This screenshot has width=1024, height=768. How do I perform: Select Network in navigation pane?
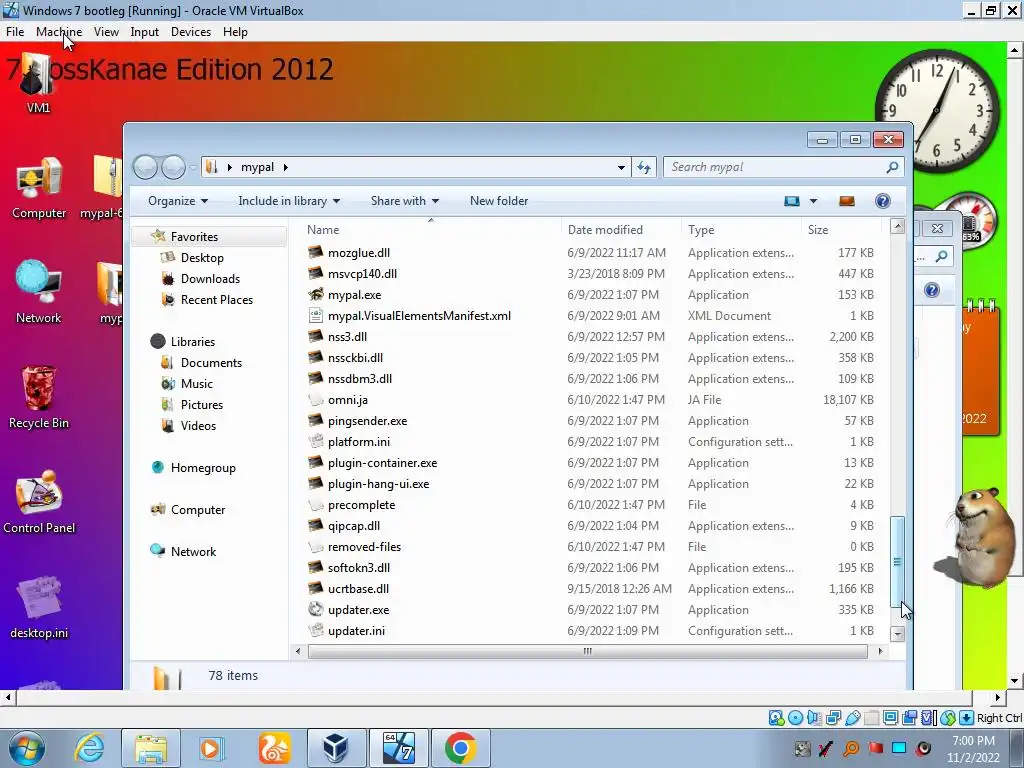(193, 551)
